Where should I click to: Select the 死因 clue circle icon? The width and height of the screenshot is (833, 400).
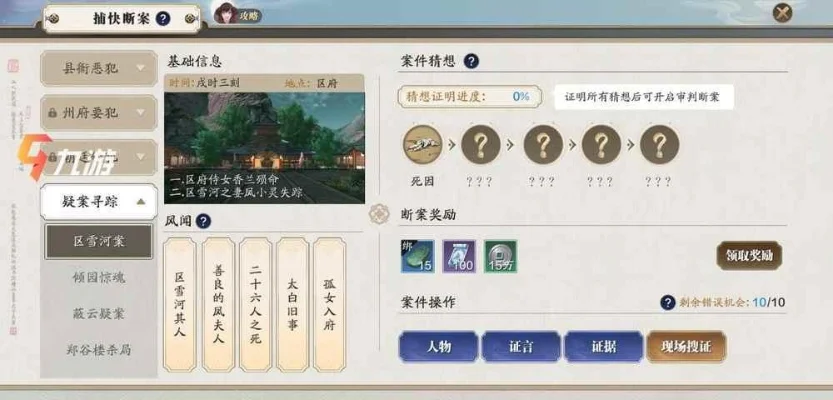click(x=422, y=144)
